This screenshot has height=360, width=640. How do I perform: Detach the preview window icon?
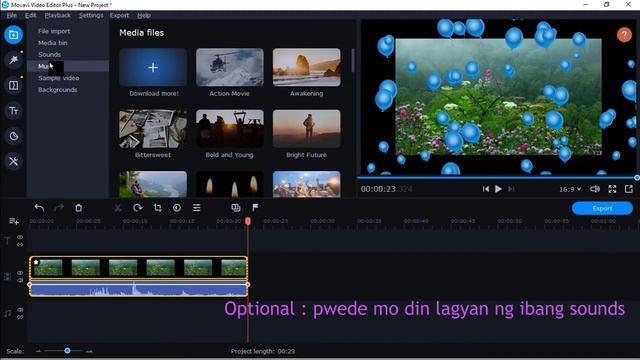629,189
